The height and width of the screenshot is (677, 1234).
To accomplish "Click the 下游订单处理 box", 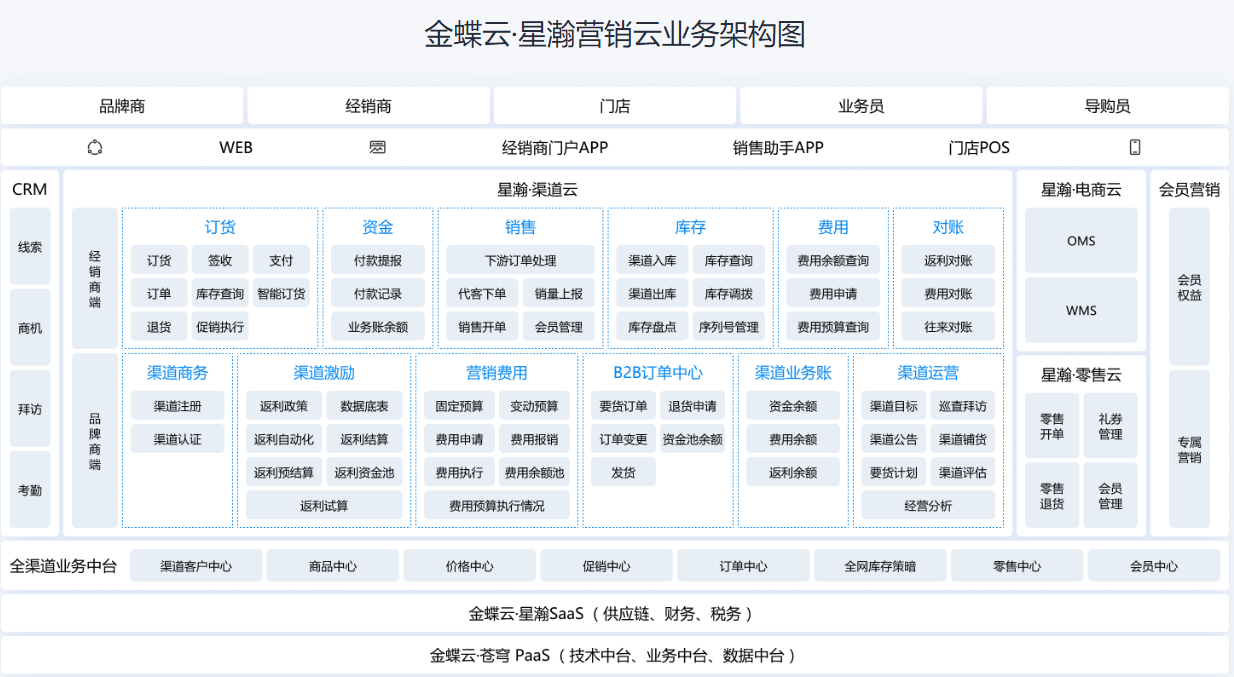I will click(520, 261).
